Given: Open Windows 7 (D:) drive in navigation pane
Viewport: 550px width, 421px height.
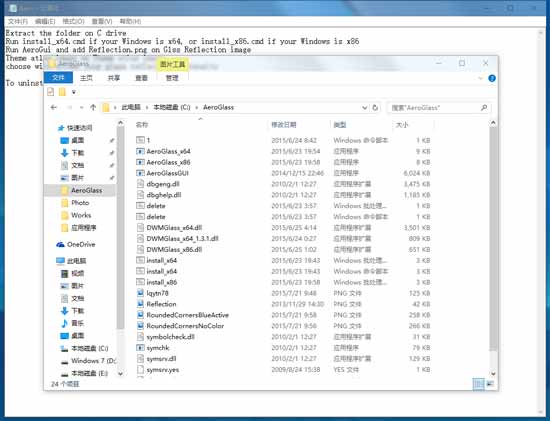Looking at the screenshot, I should (x=93, y=361).
